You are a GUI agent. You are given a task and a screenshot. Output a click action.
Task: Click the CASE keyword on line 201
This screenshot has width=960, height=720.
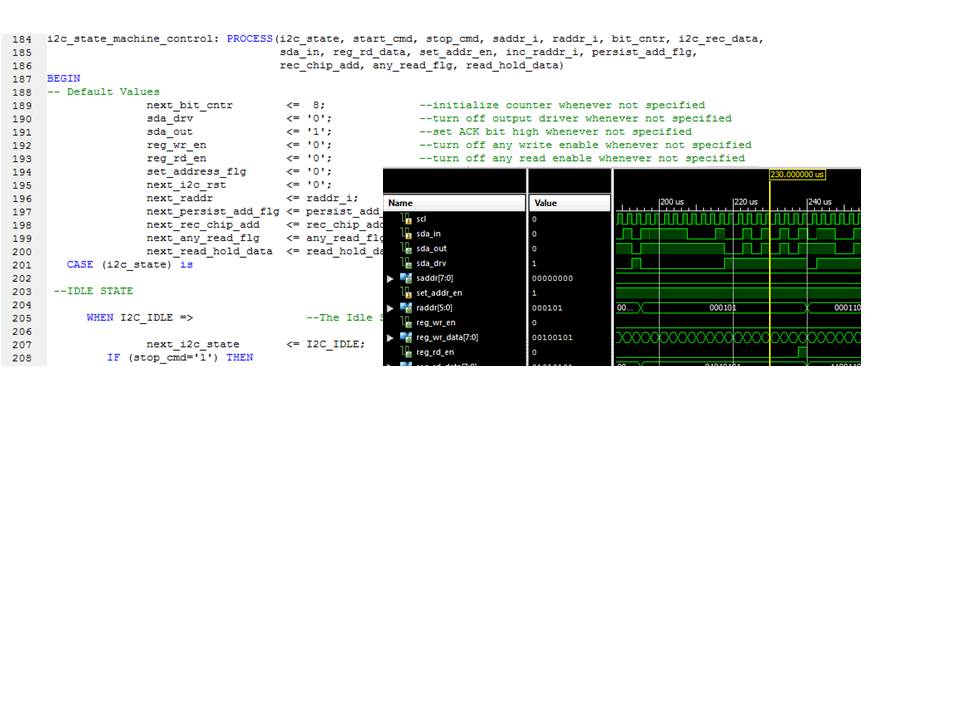click(x=80, y=264)
